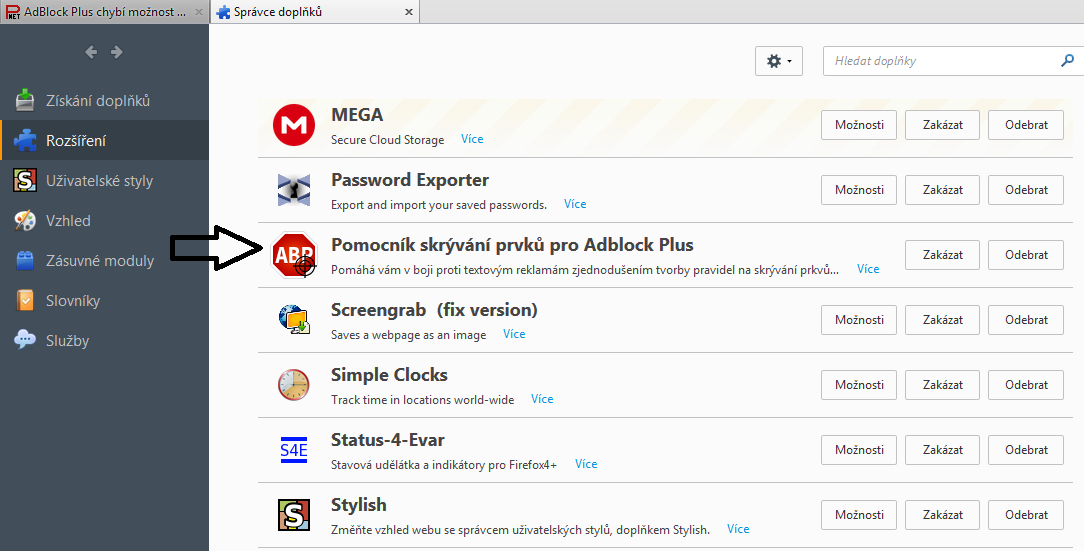Open the gear tools dropdown
Screen dimensions: 1084x551
click(779, 61)
